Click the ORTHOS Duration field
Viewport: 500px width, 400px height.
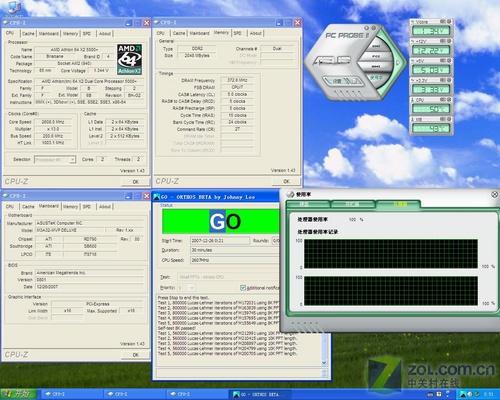[x=234, y=250]
